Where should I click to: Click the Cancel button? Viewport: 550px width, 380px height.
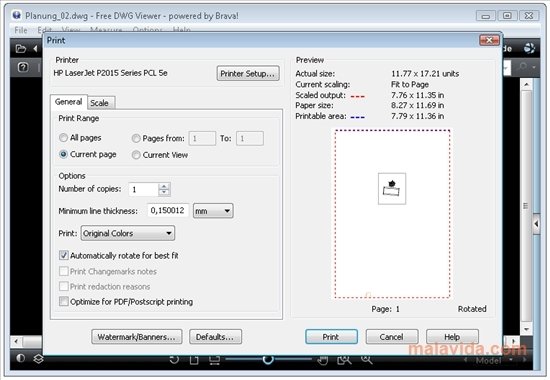pyautogui.click(x=392, y=337)
